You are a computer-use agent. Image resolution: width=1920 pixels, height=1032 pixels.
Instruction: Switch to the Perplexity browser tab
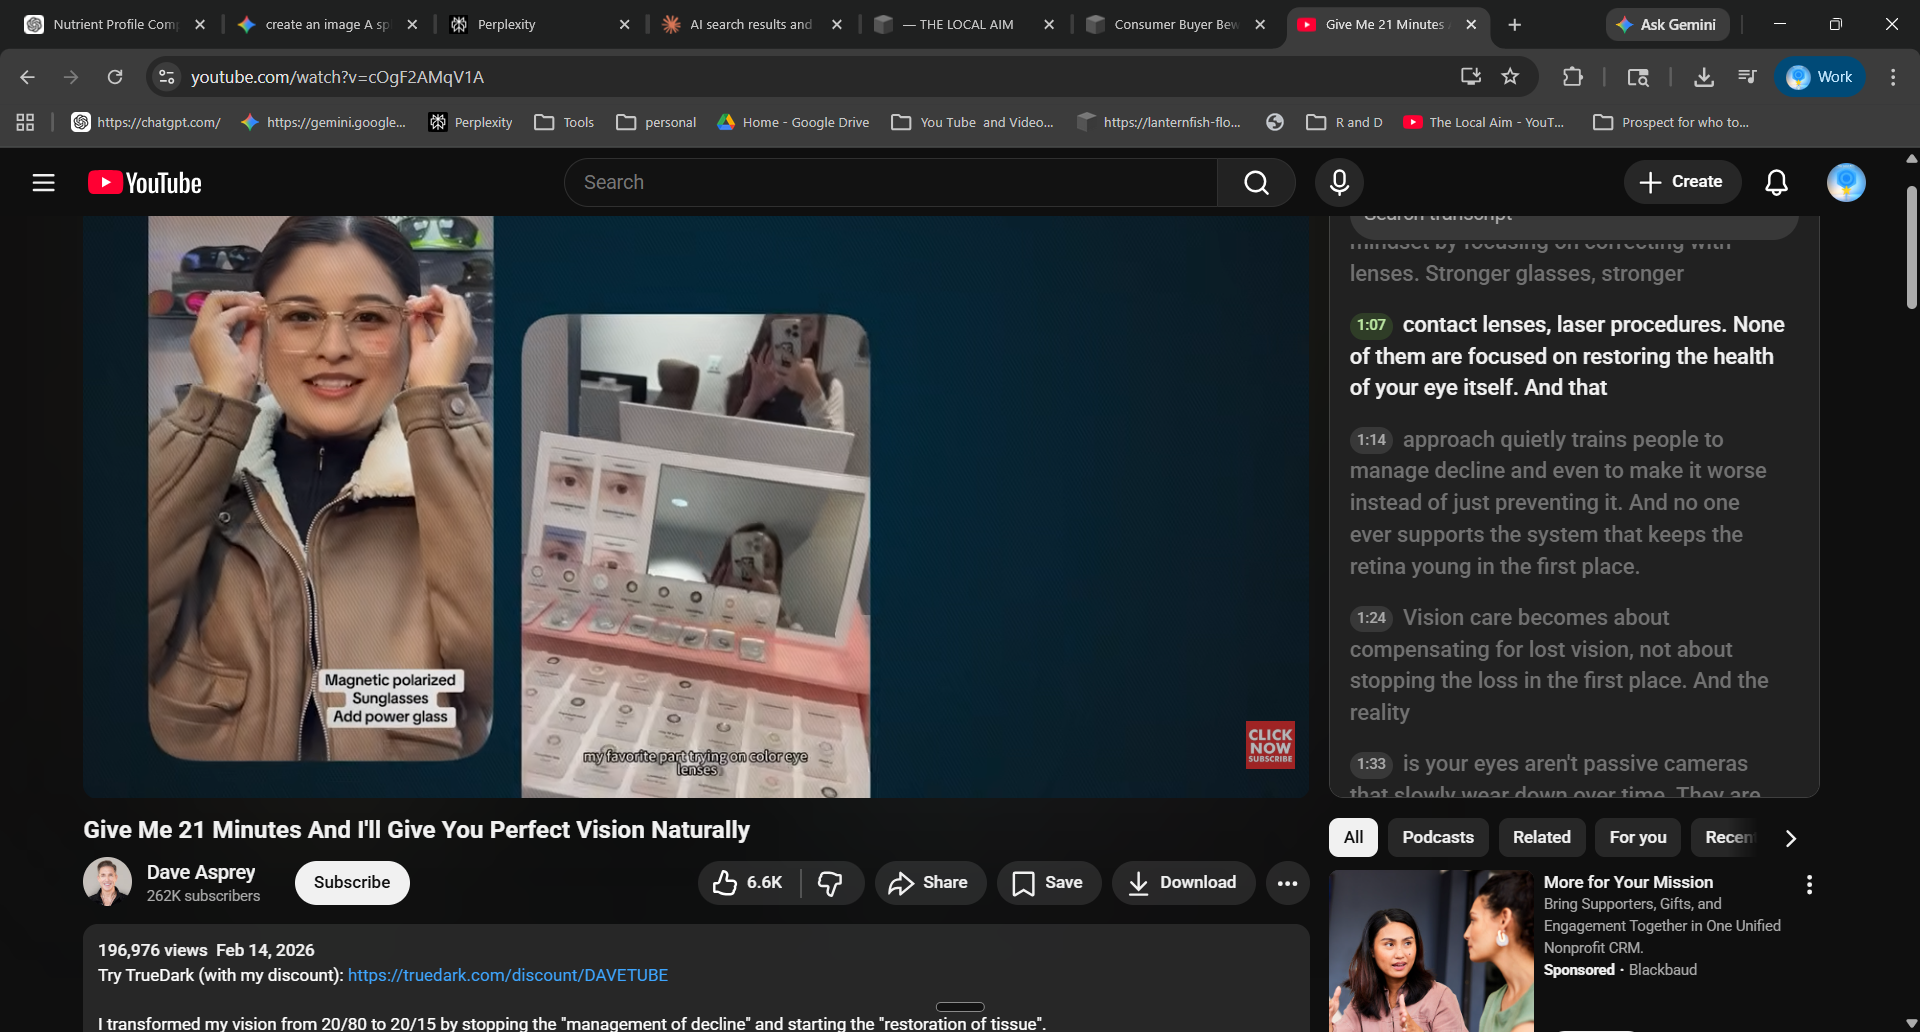(x=535, y=24)
